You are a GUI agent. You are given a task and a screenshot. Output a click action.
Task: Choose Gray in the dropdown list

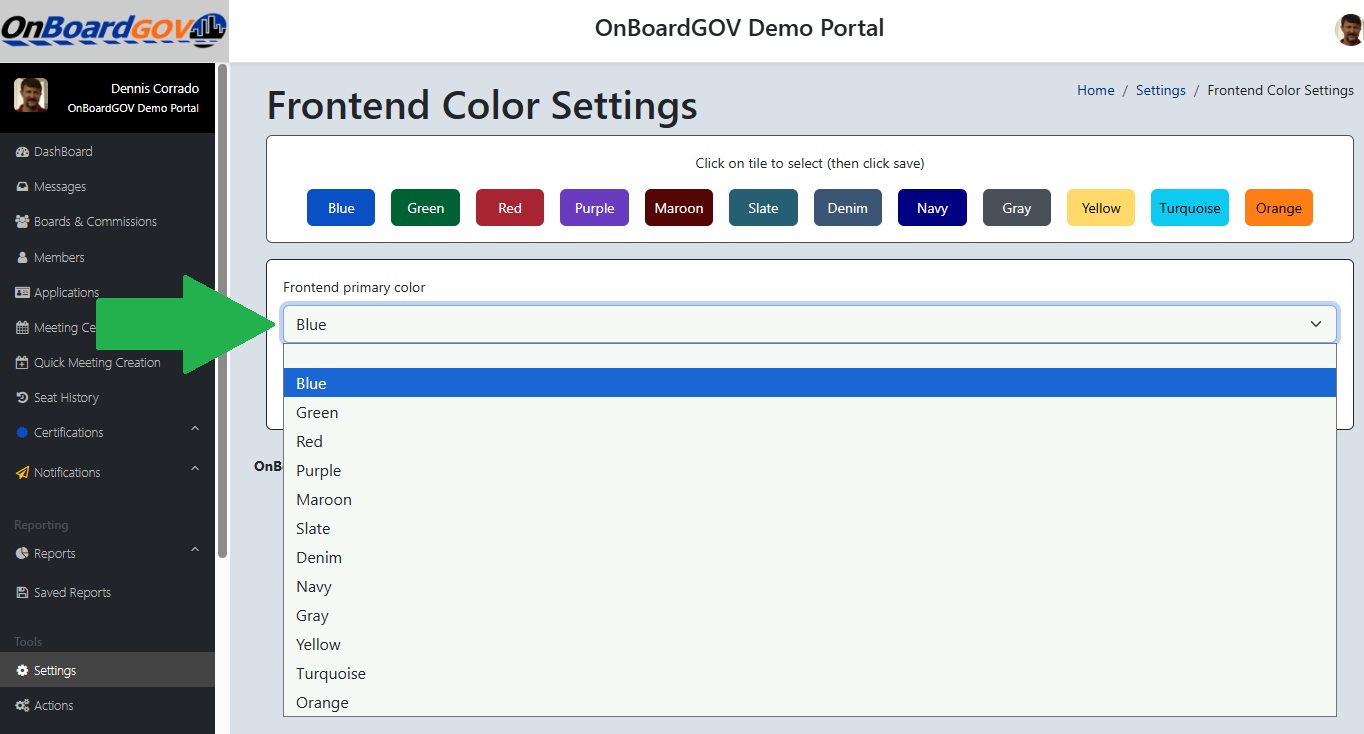(x=810, y=615)
